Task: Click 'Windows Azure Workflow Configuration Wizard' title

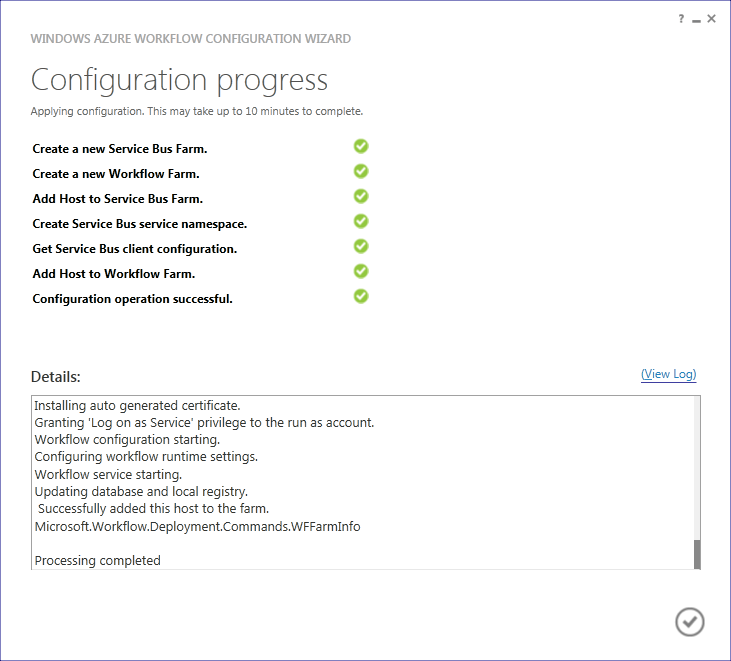Action: [x=191, y=39]
